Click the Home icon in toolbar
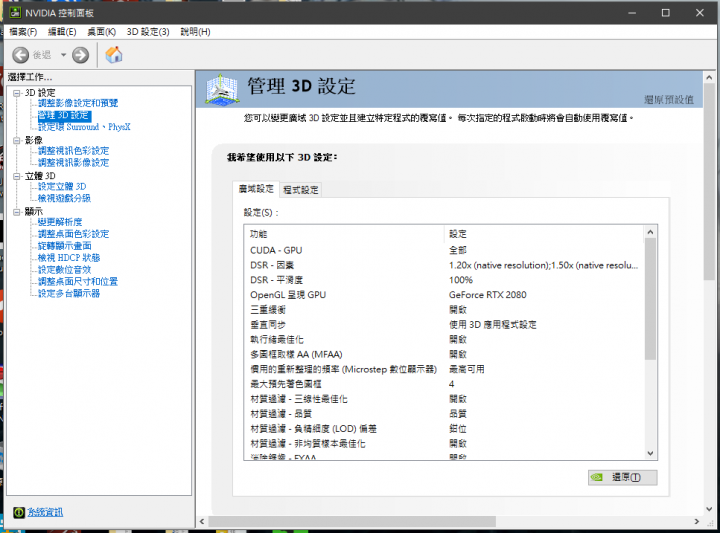The image size is (720, 533). tap(114, 55)
